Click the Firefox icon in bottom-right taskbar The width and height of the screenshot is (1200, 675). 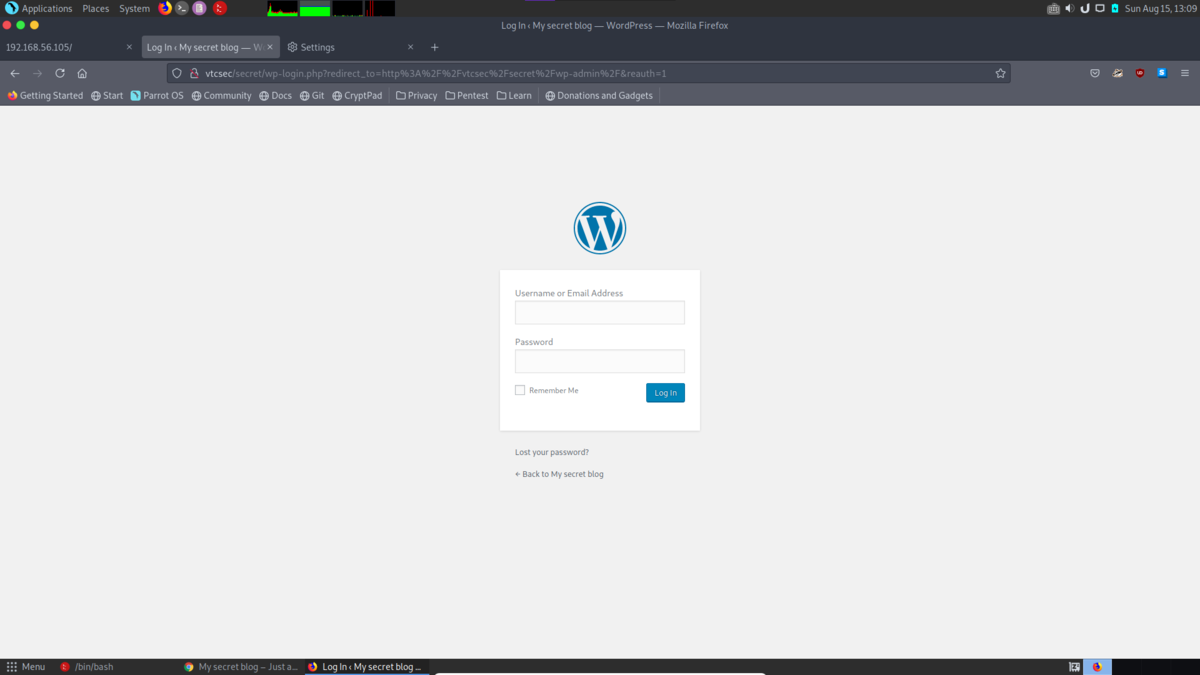(x=1097, y=667)
